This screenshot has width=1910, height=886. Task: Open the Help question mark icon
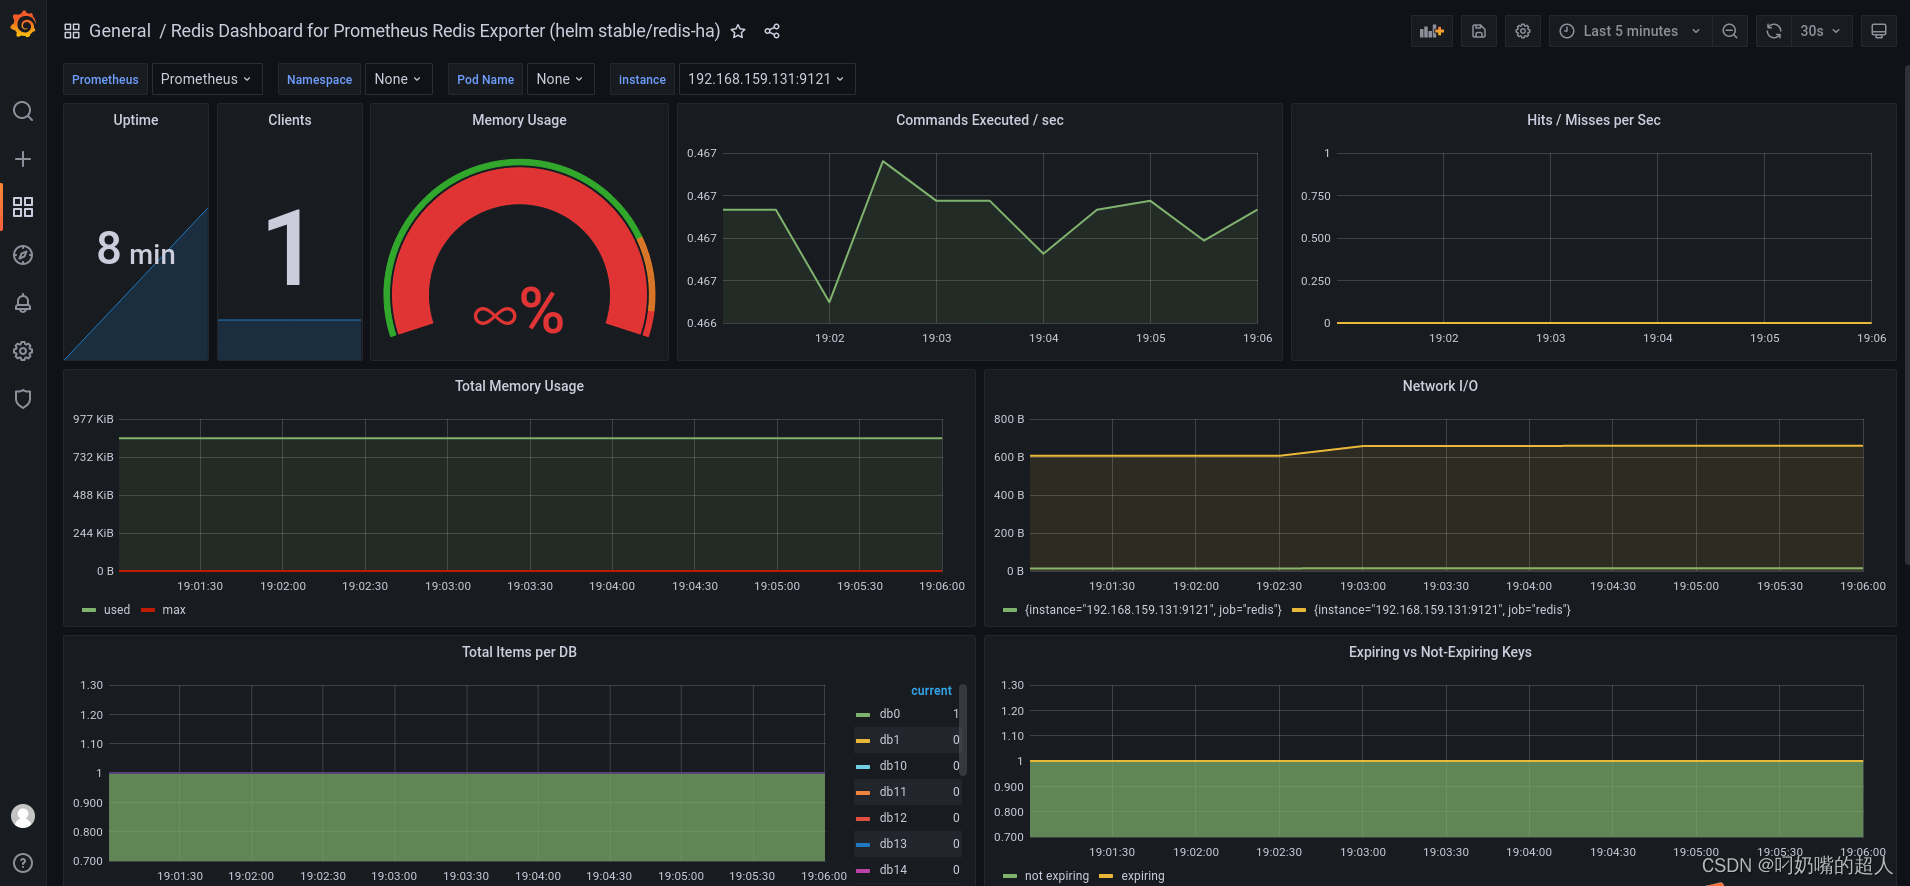click(23, 863)
